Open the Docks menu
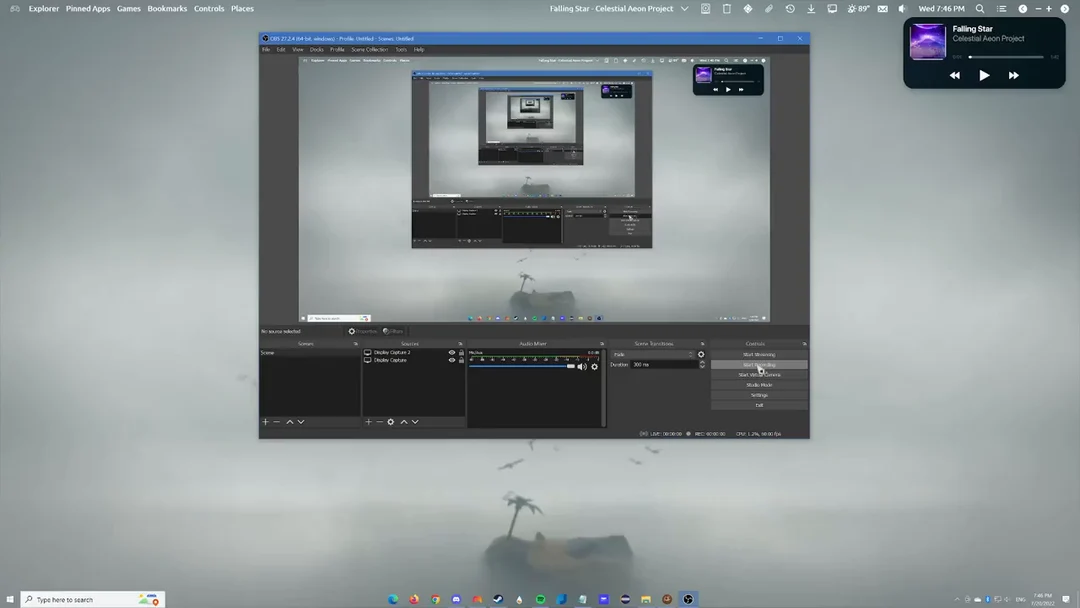 click(319, 49)
